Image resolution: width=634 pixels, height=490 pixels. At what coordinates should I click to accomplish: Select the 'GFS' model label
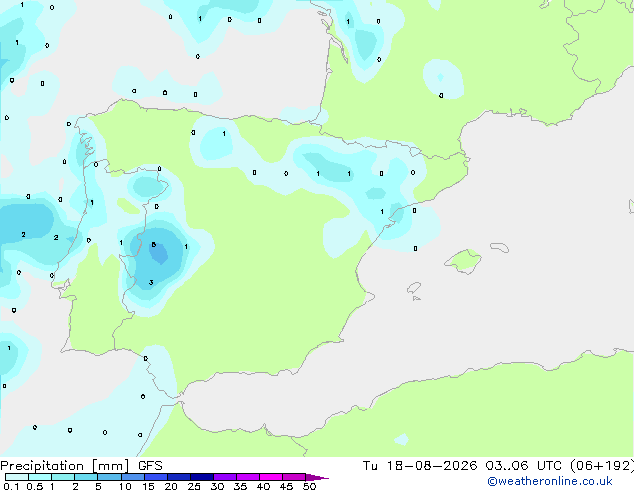tap(150, 466)
